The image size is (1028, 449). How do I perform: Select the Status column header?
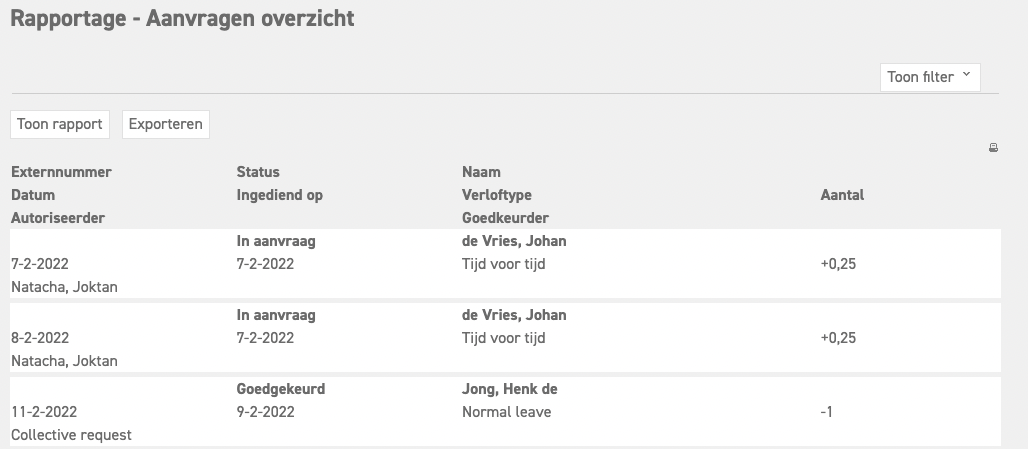coord(258,172)
